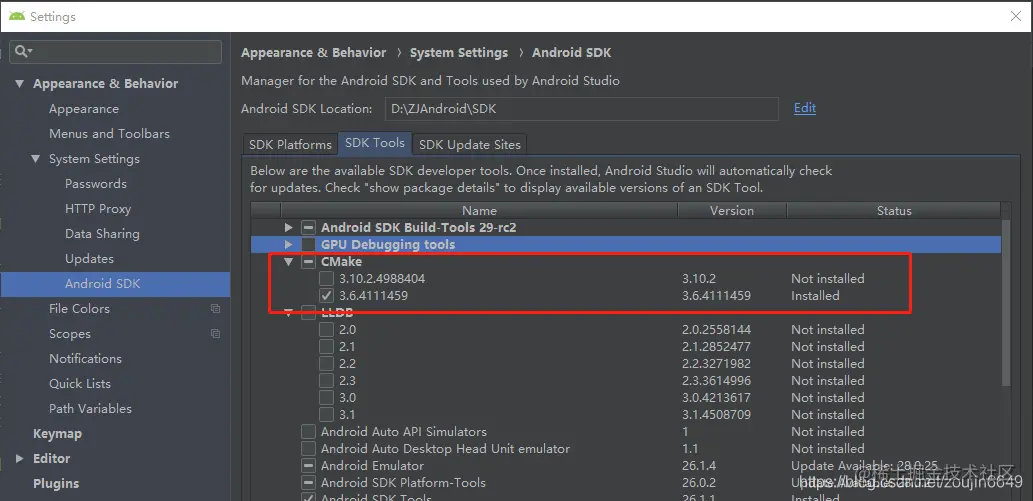Expand the Editor section
Screen dimensions: 1033x501
click(19, 458)
